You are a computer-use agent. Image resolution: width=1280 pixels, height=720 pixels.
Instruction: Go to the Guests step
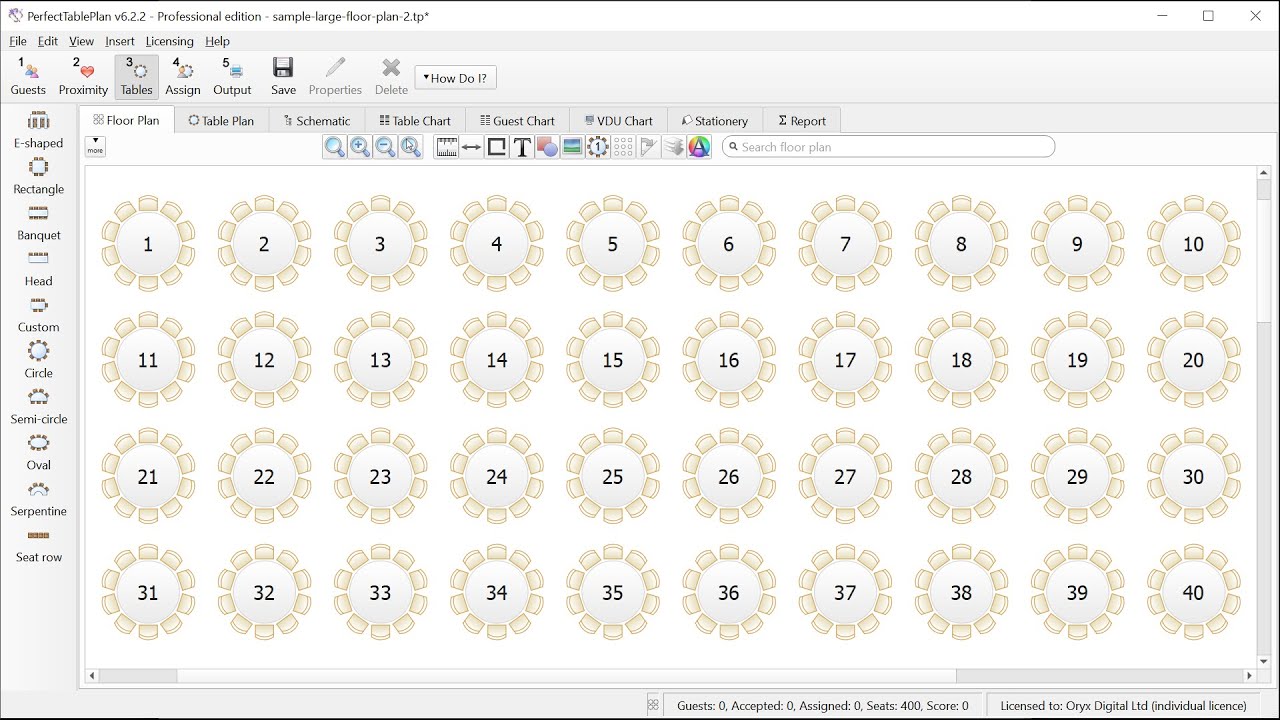tap(28, 76)
